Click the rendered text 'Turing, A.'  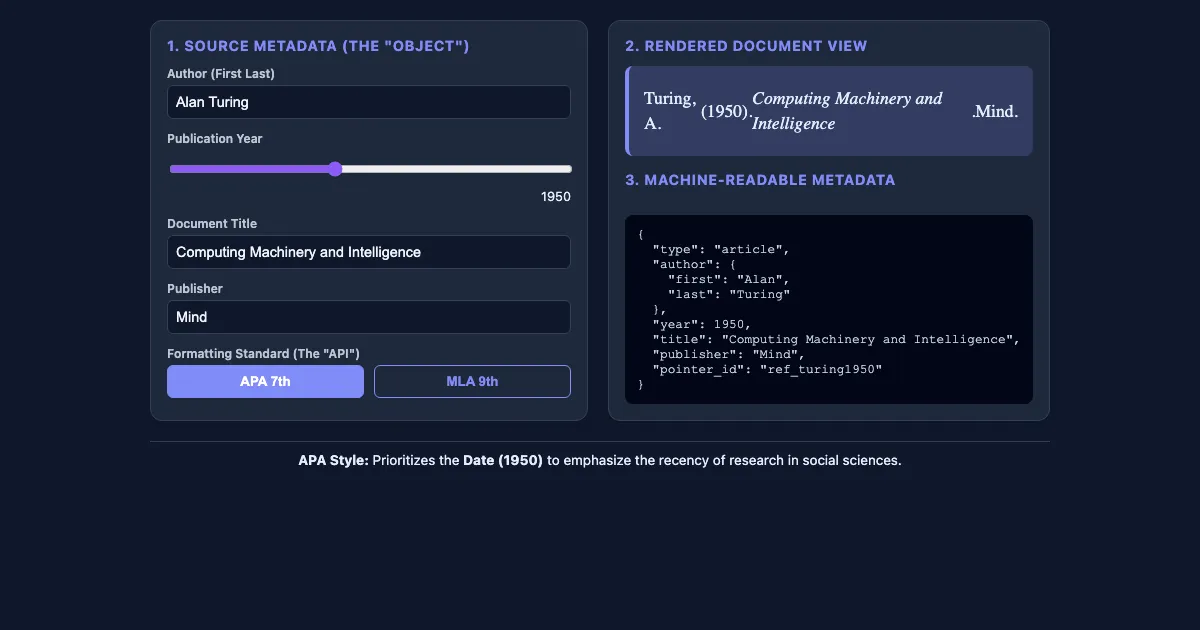coord(670,111)
